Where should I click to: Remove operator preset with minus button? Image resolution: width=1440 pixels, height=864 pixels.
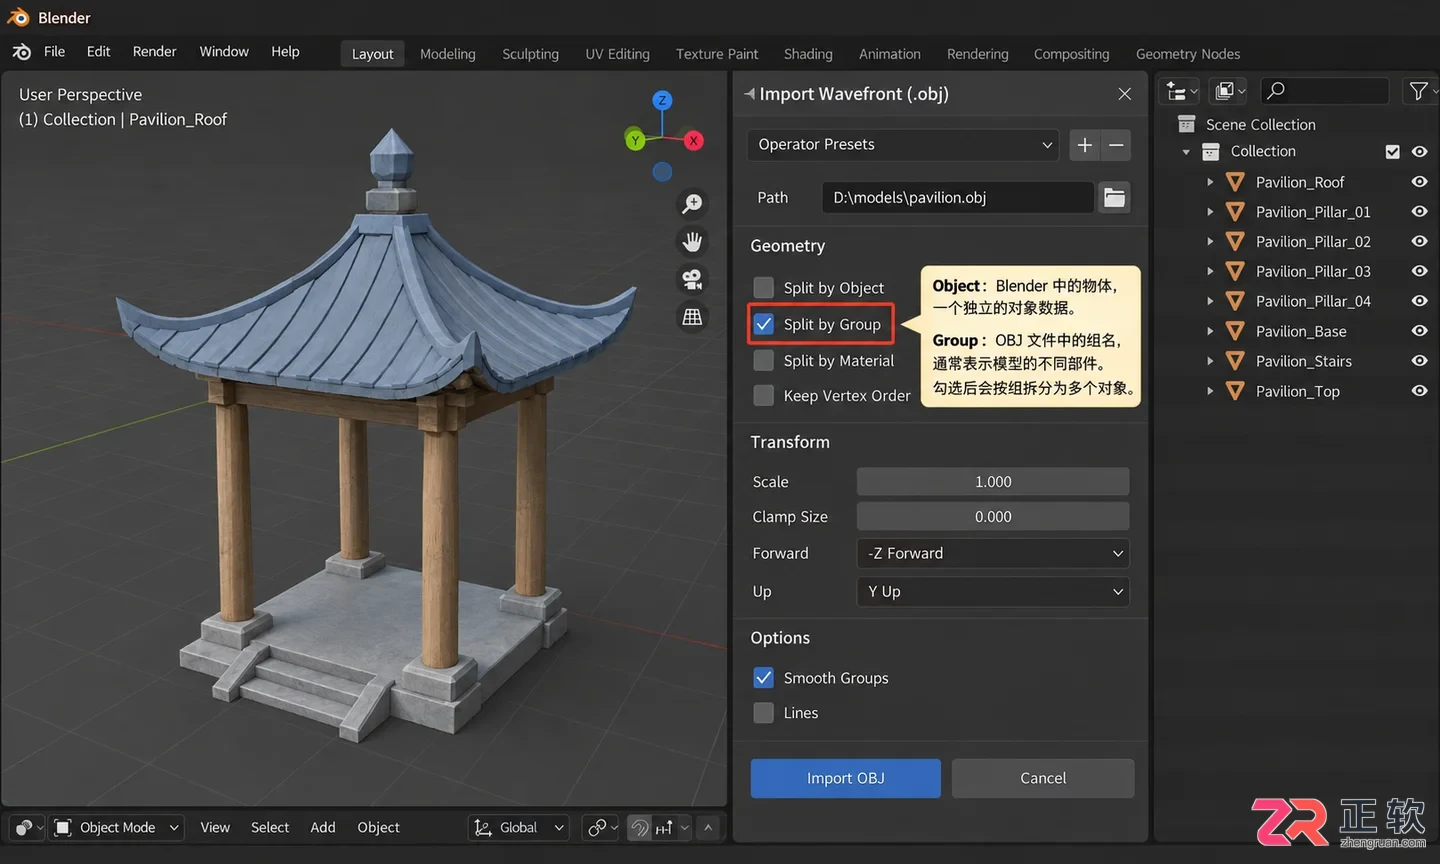(1116, 145)
